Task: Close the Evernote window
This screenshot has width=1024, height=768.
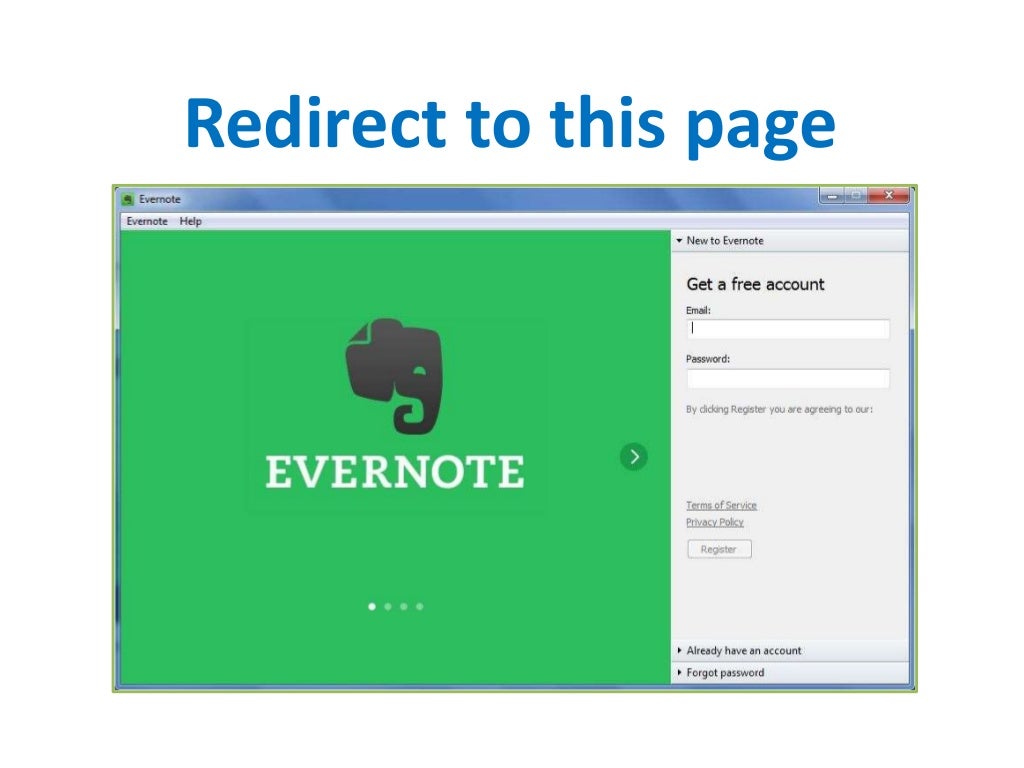Action: 888,195
